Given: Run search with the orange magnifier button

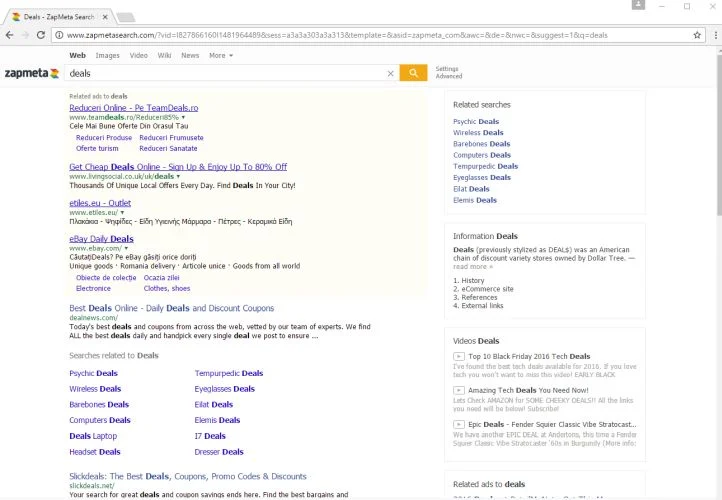Looking at the screenshot, I should [x=413, y=73].
